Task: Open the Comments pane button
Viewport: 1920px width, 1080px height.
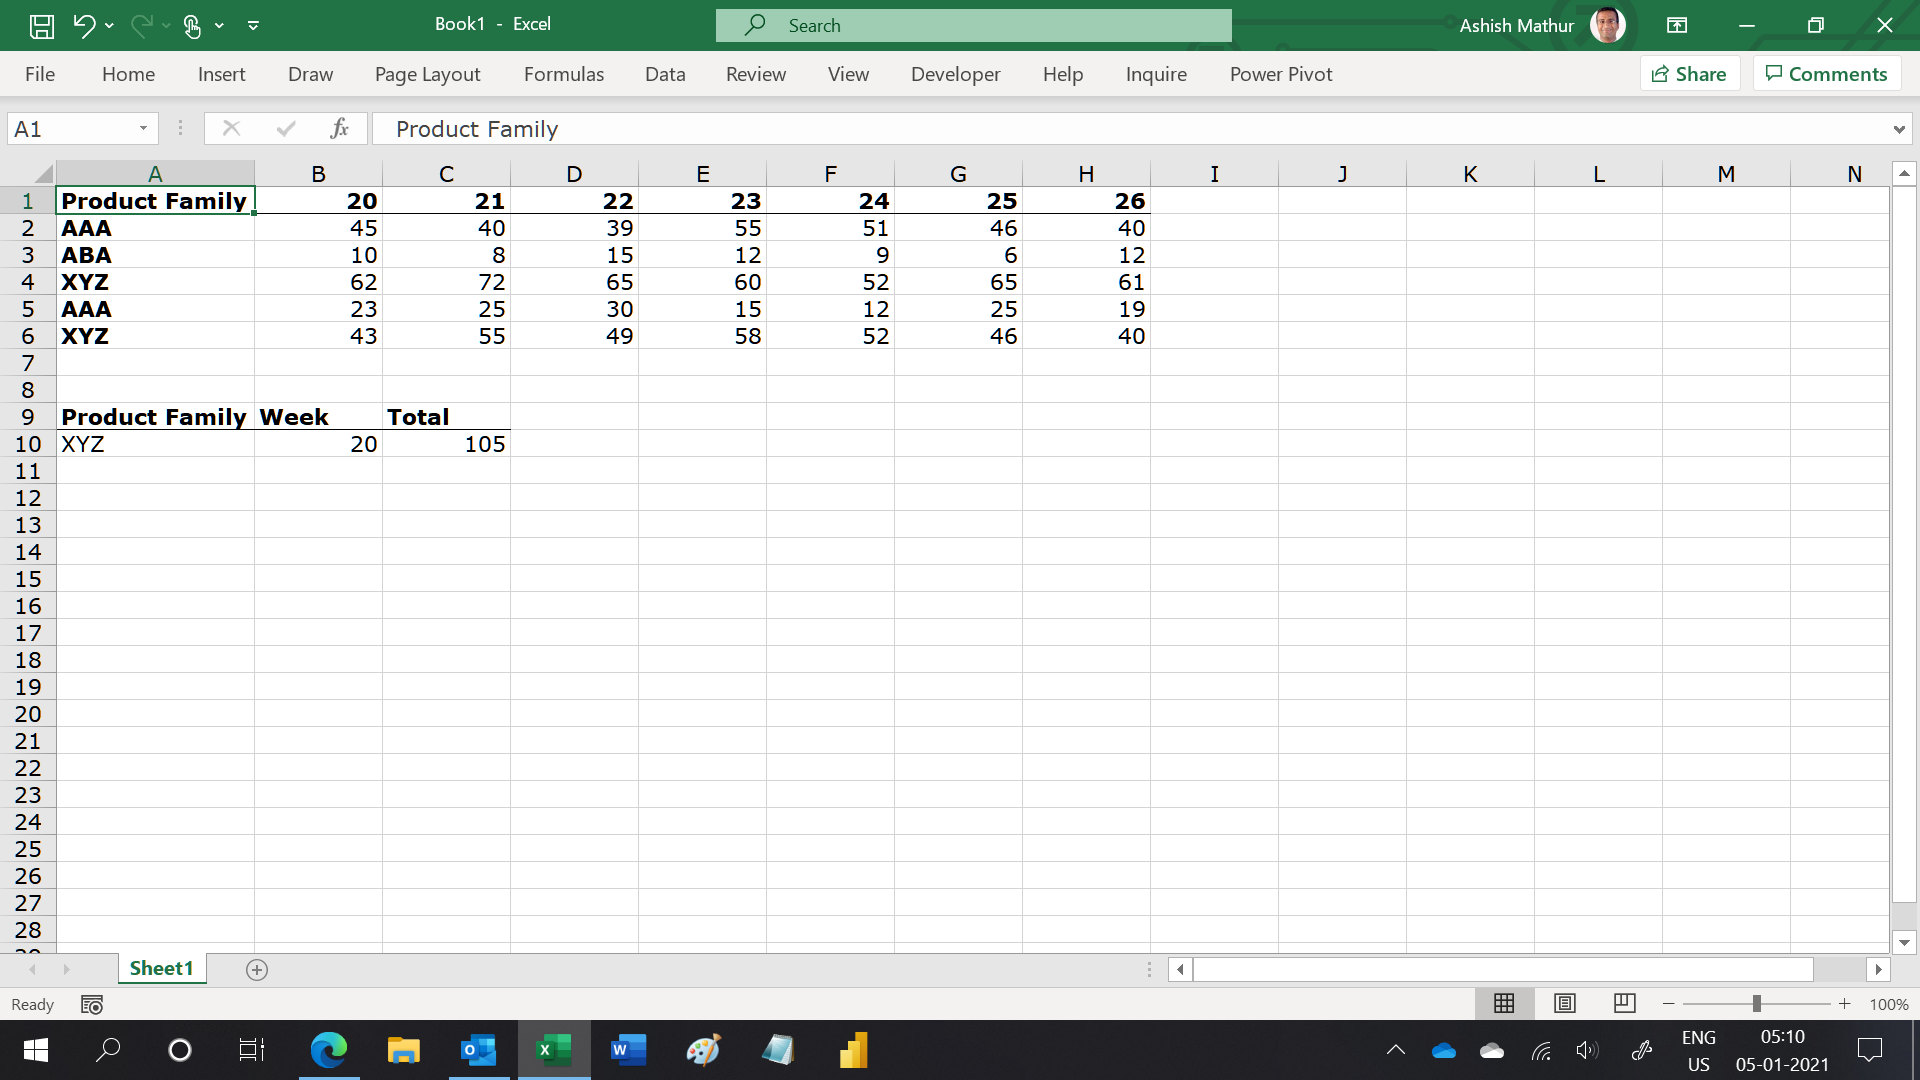Action: tap(1827, 74)
